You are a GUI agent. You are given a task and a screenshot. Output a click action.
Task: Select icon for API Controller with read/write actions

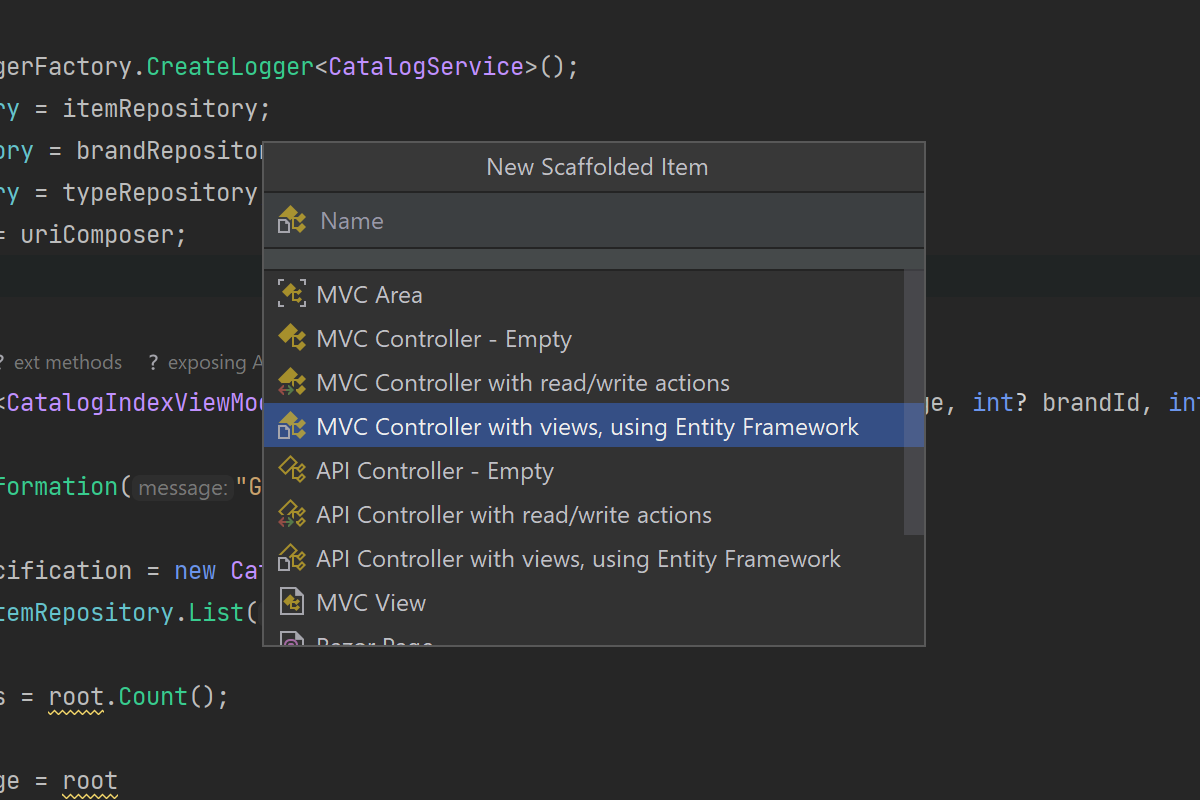tap(292, 514)
